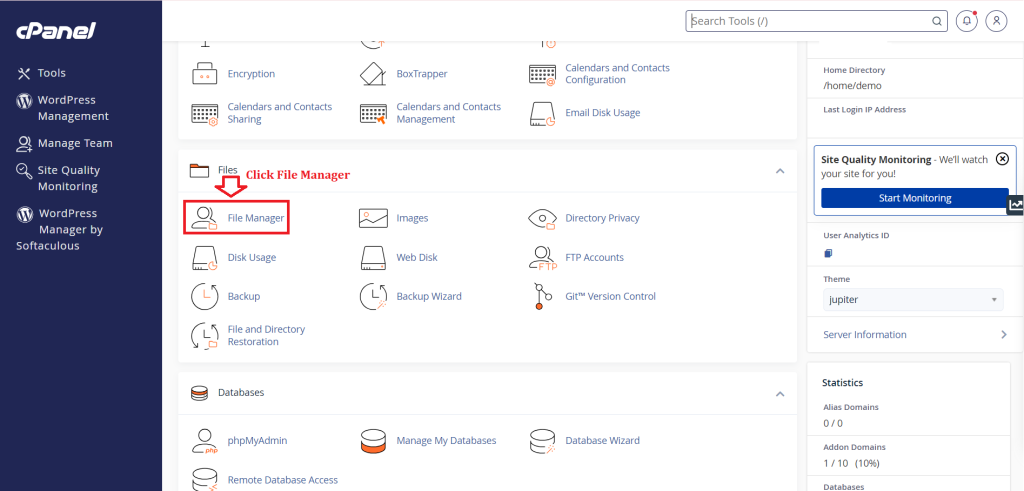Open the Email Disk Usage icon
1024x491 pixels.
click(x=542, y=113)
